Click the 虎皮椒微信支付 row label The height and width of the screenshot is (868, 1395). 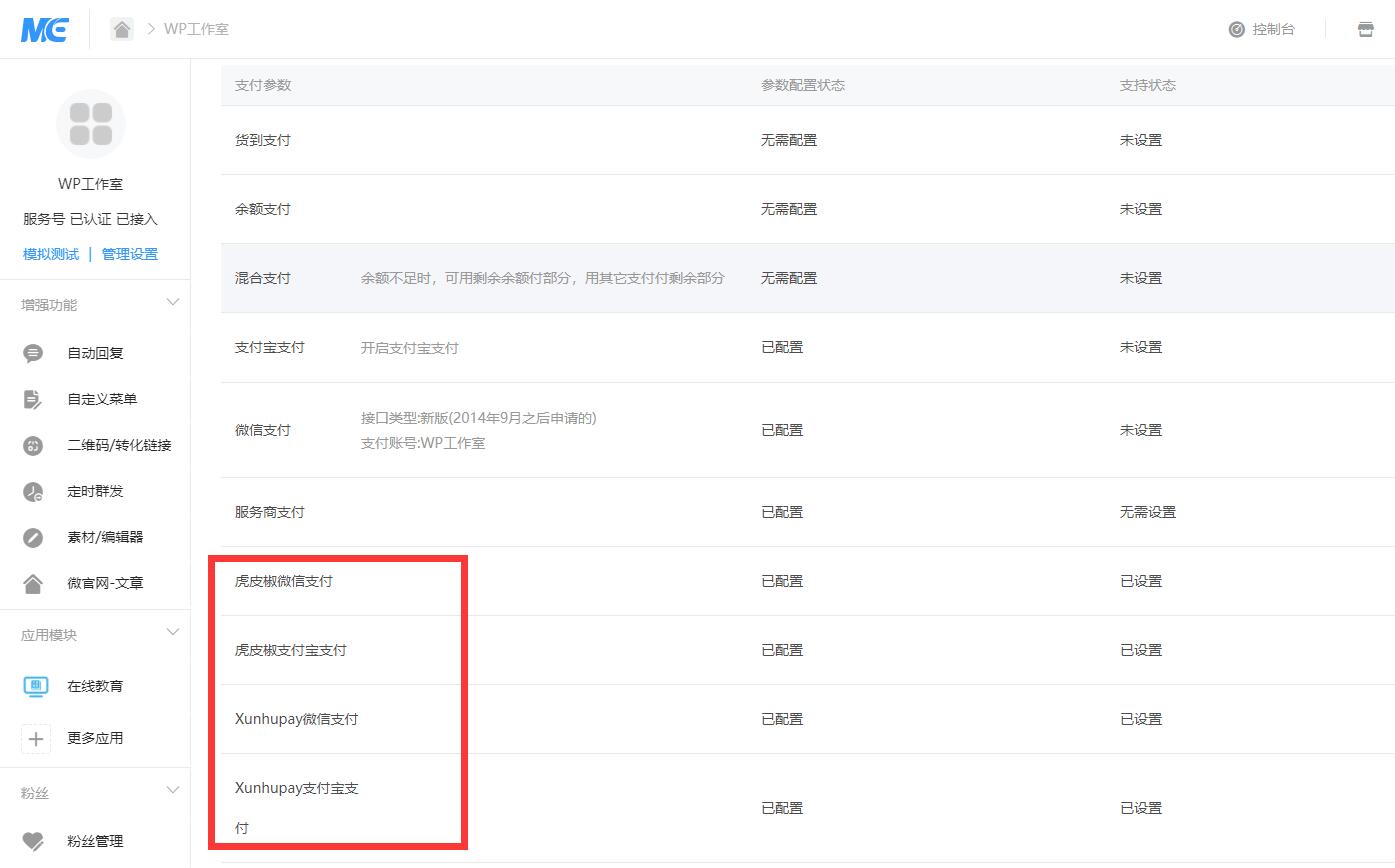click(x=284, y=581)
